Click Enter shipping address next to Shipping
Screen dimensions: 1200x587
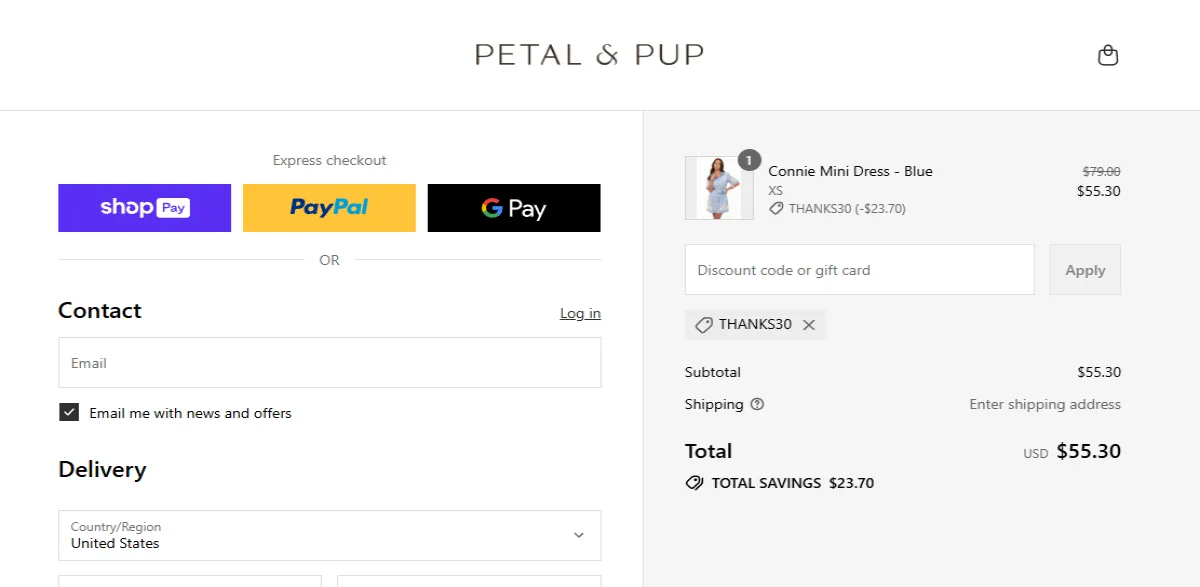tap(1044, 404)
